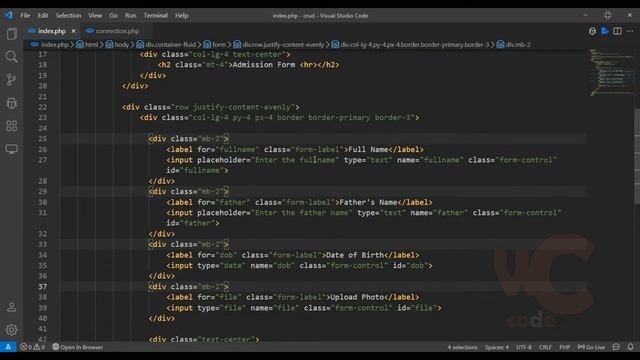This screenshot has width=640, height=360.
Task: Click line number 37 in gutter
Action: click(42, 287)
